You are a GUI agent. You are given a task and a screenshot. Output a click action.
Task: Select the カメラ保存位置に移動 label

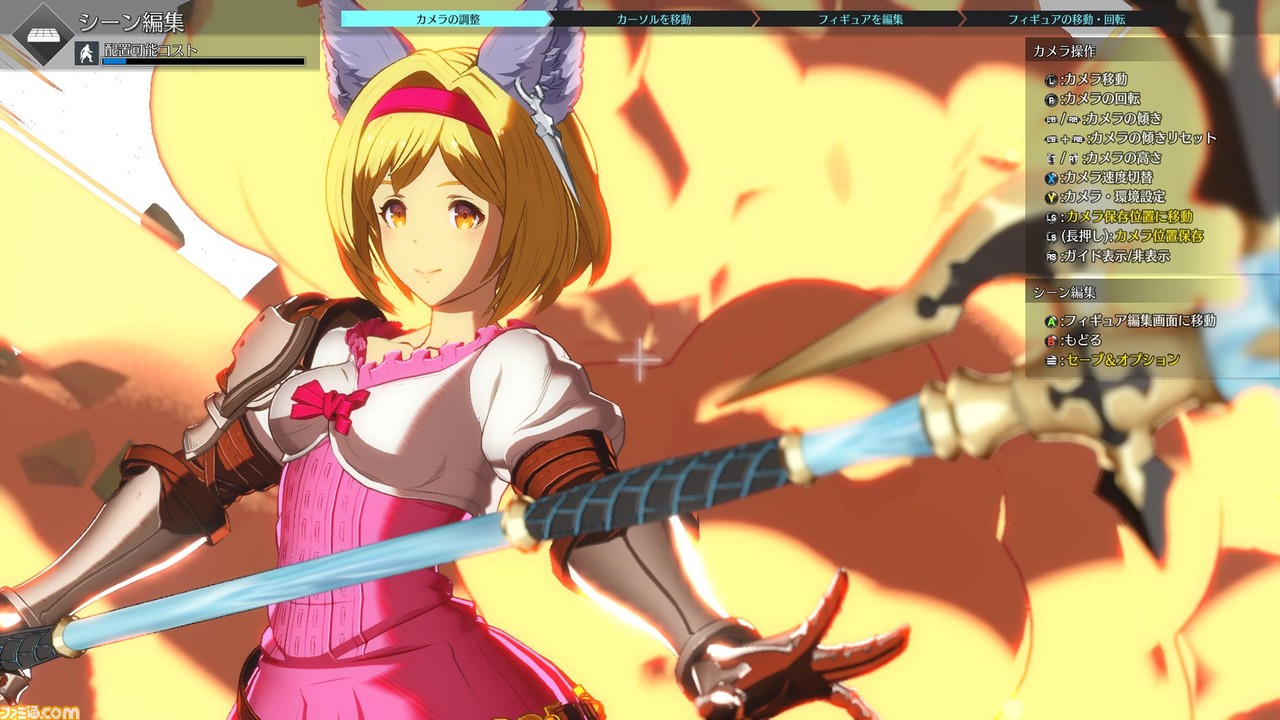coord(1129,217)
